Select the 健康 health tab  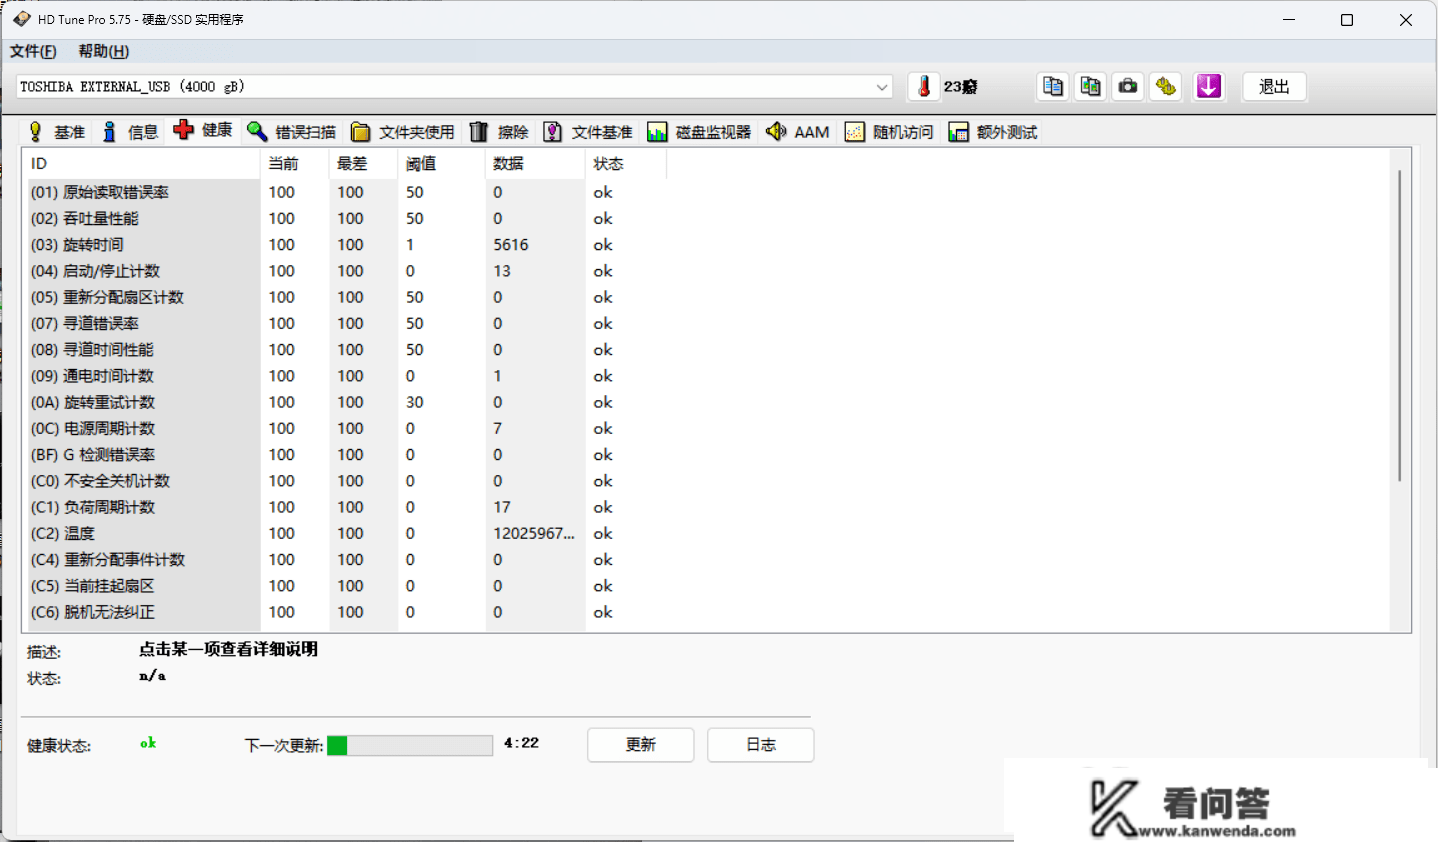pyautogui.click(x=203, y=130)
